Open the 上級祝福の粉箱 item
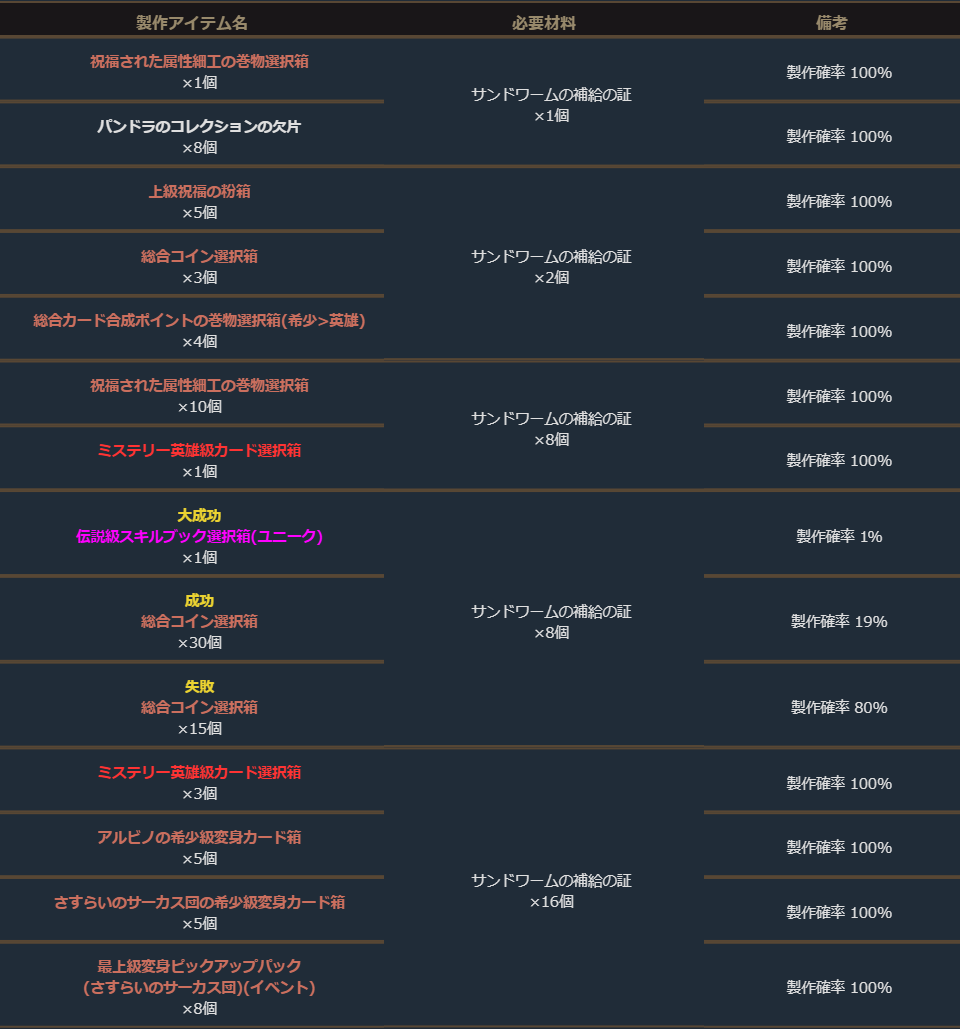The image size is (960, 1029). coord(199,191)
